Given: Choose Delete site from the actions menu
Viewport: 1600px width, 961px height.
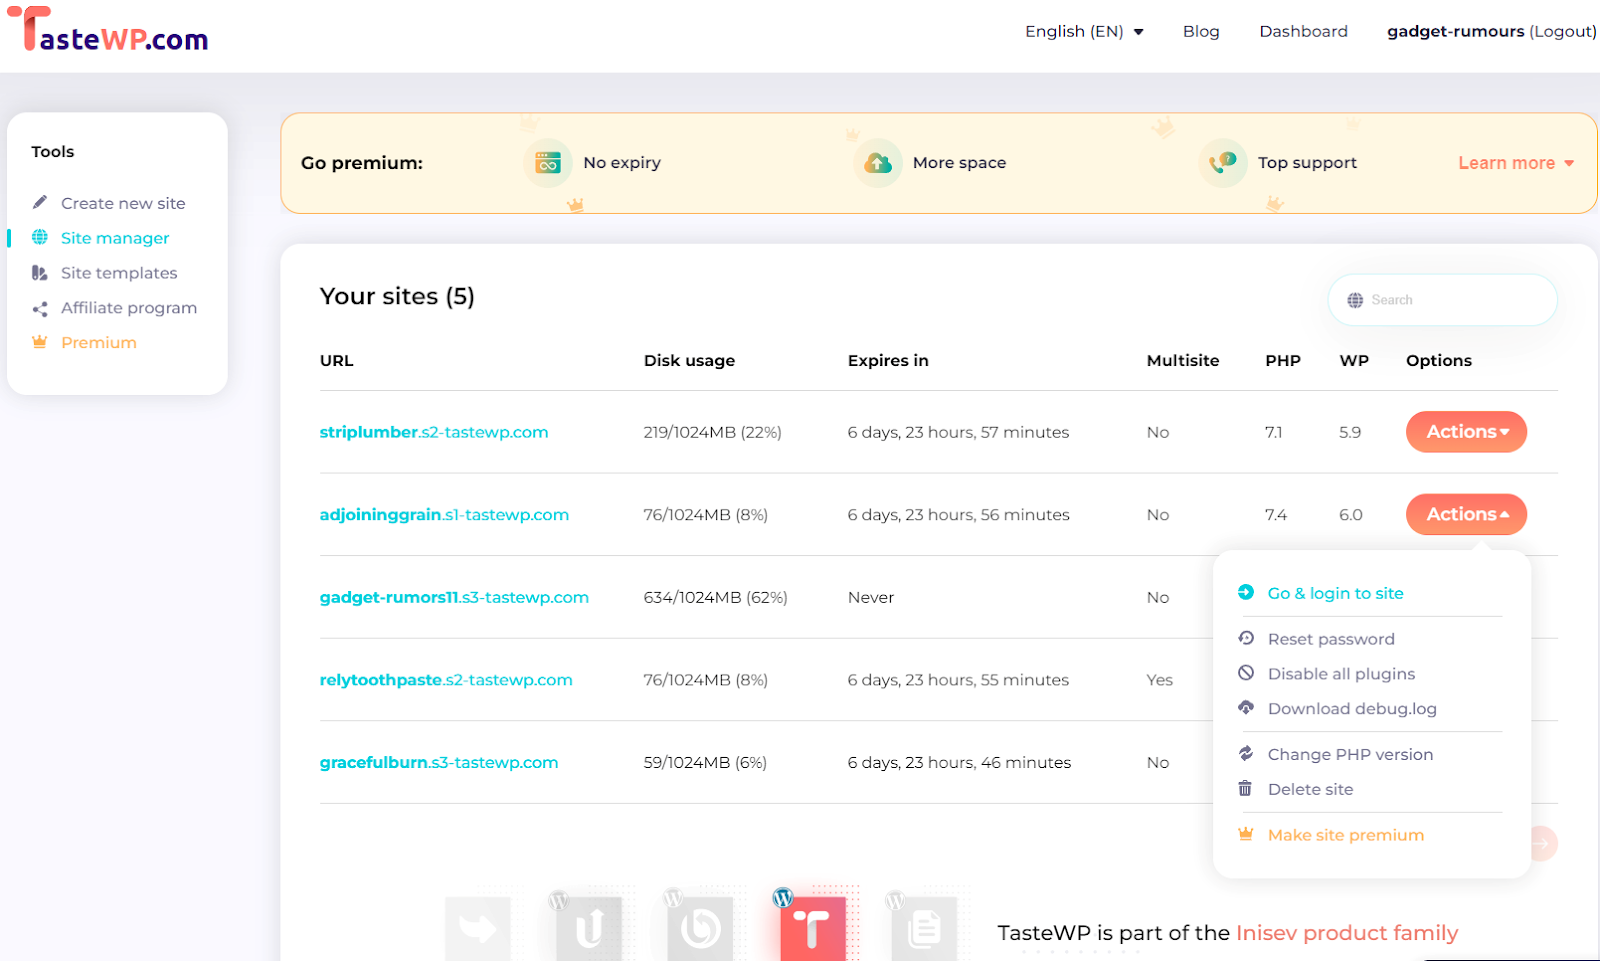Looking at the screenshot, I should click(x=1310, y=789).
